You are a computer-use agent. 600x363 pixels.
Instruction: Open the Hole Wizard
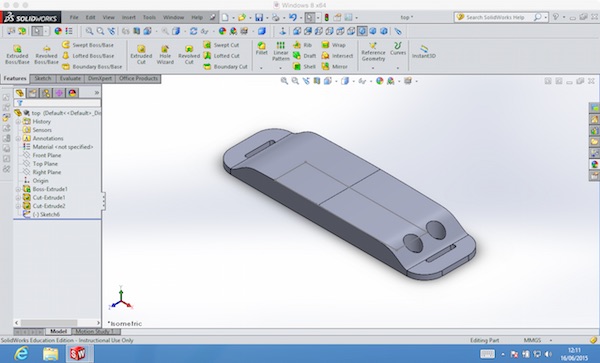coord(165,54)
